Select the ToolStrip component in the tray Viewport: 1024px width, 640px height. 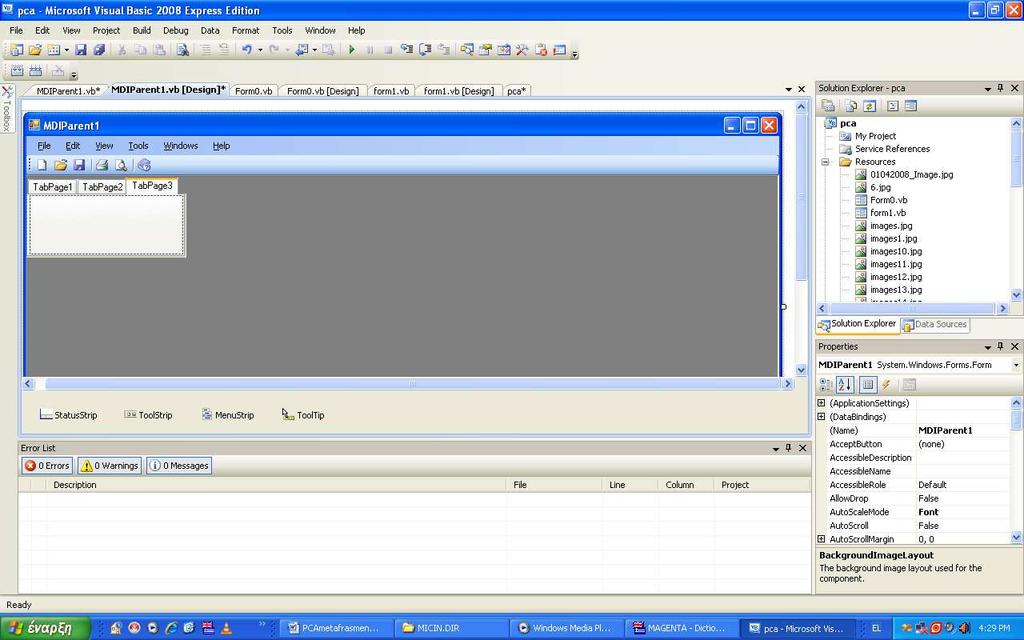(148, 415)
